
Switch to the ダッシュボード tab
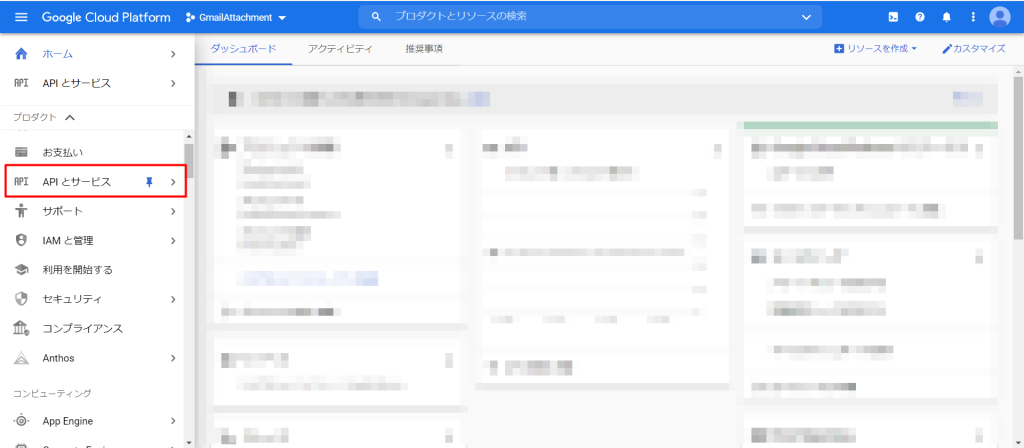[244, 48]
